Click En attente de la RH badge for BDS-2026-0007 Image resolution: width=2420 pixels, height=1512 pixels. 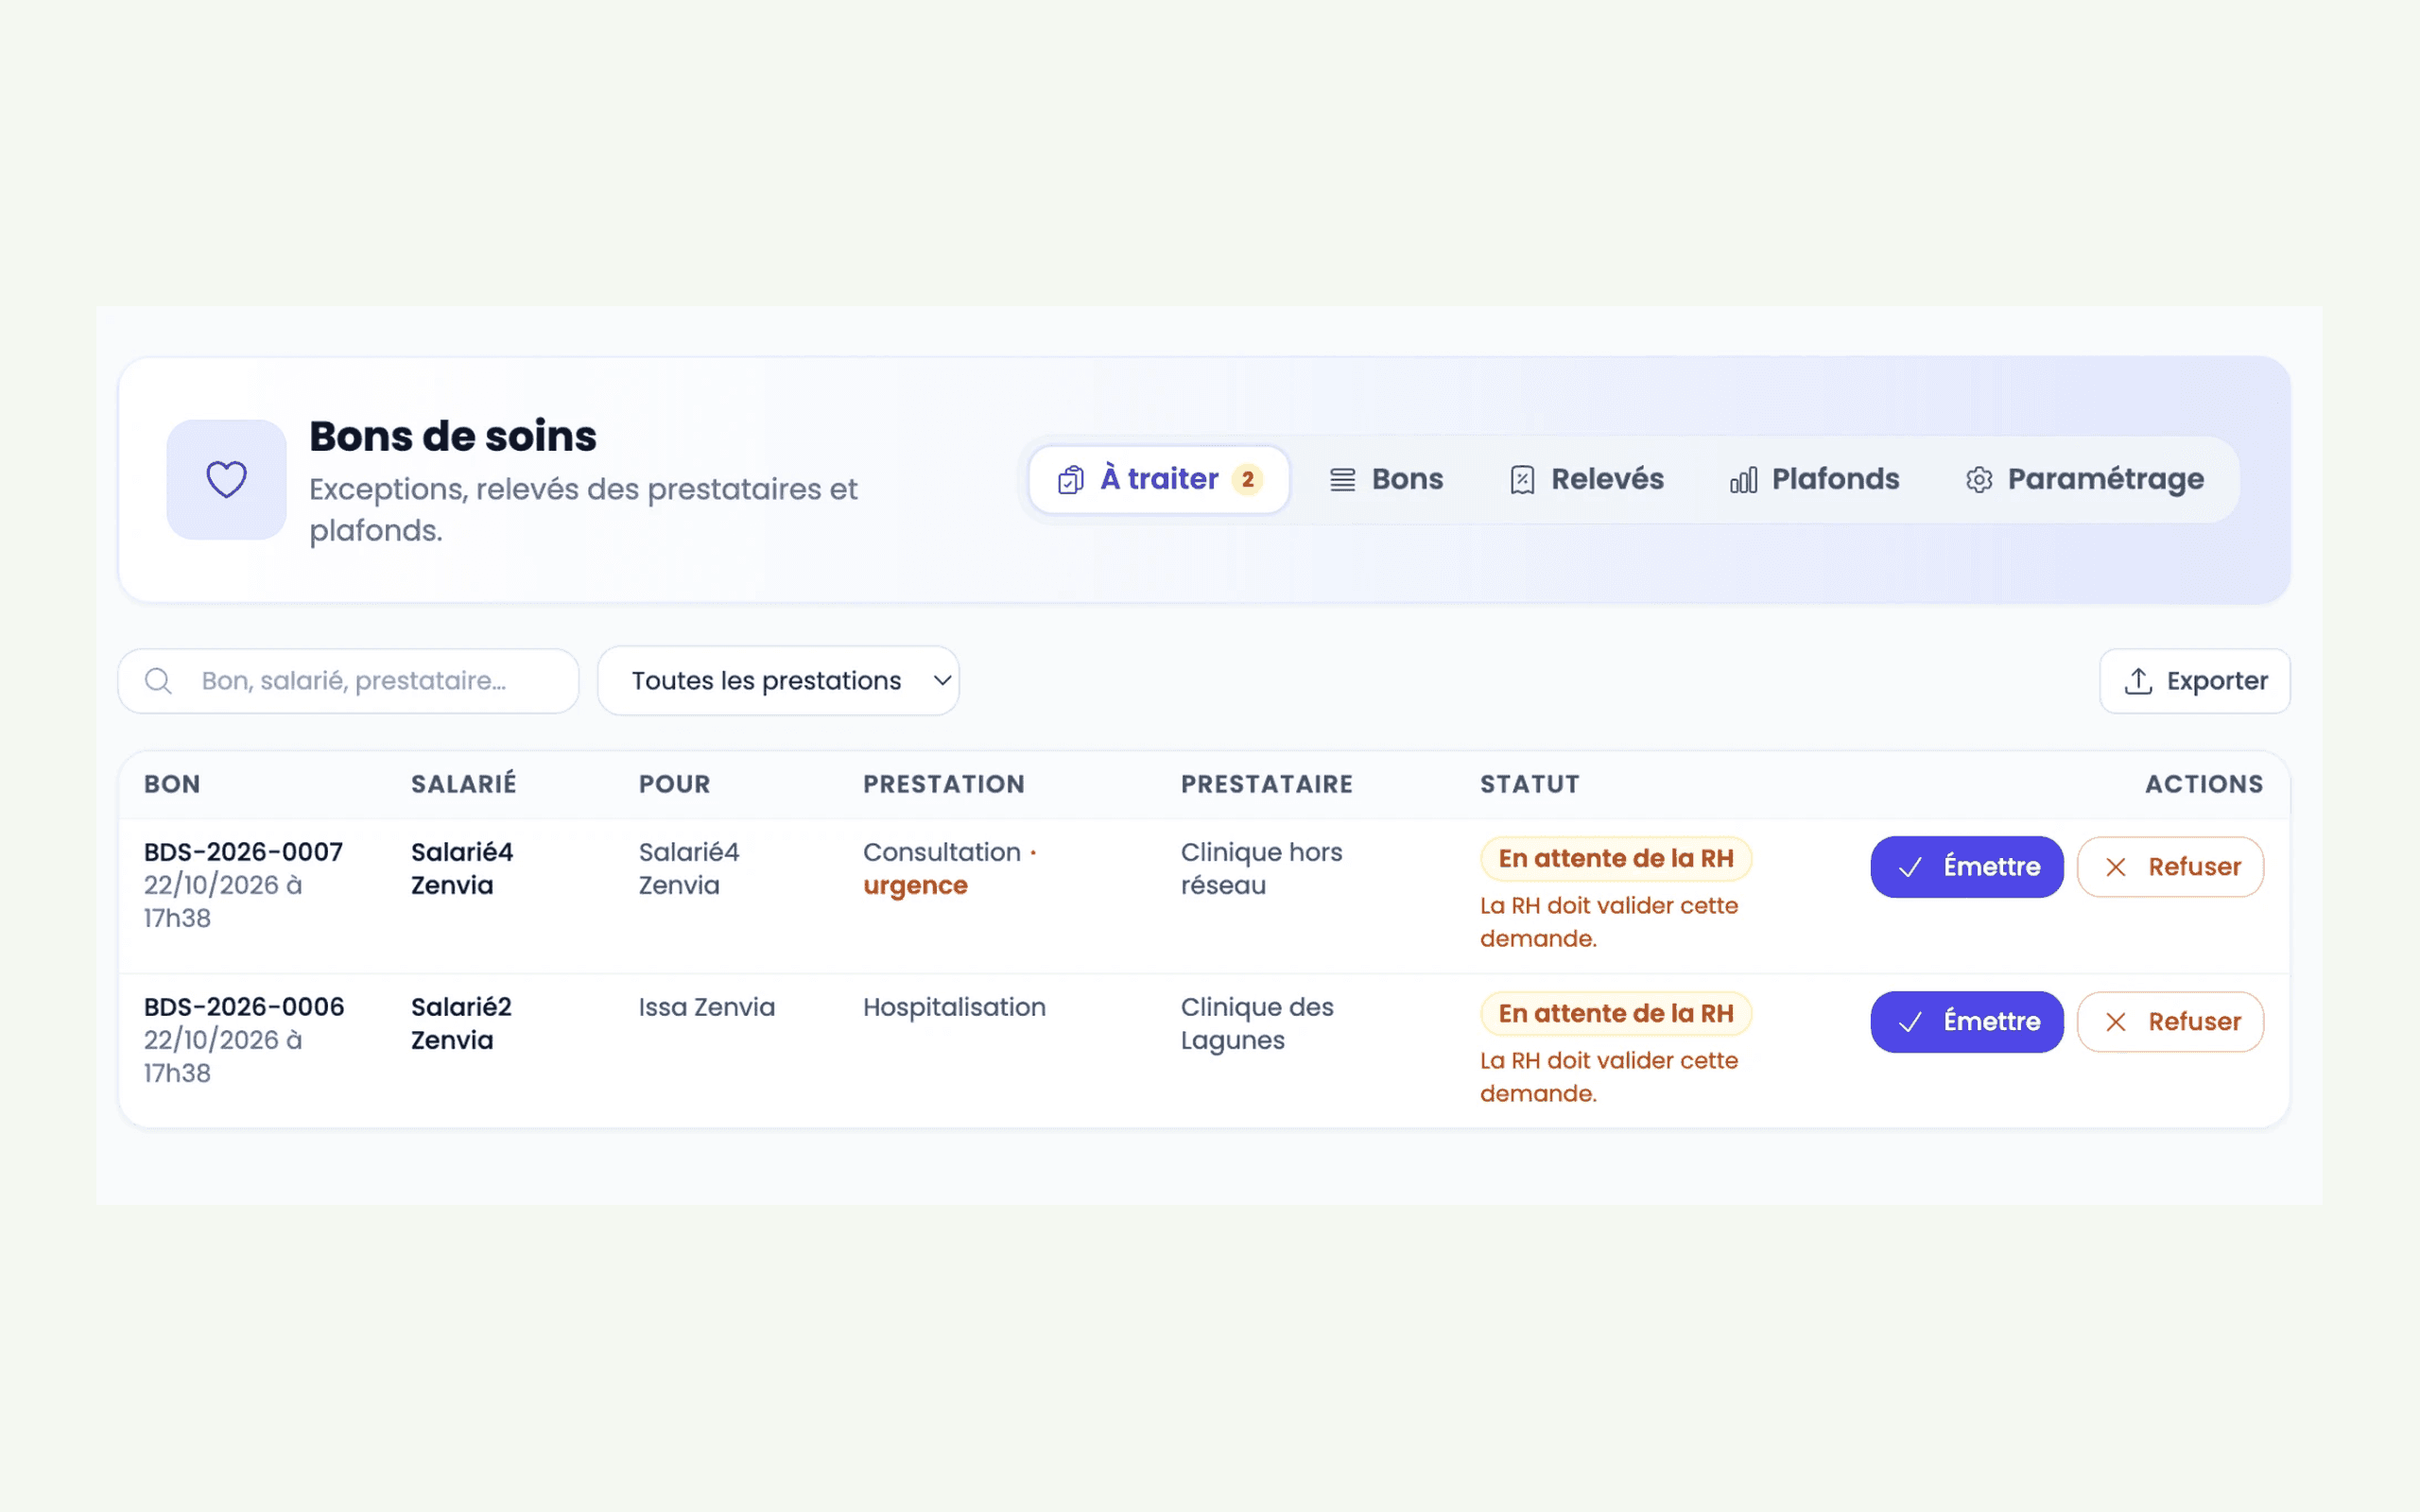pyautogui.click(x=1616, y=859)
